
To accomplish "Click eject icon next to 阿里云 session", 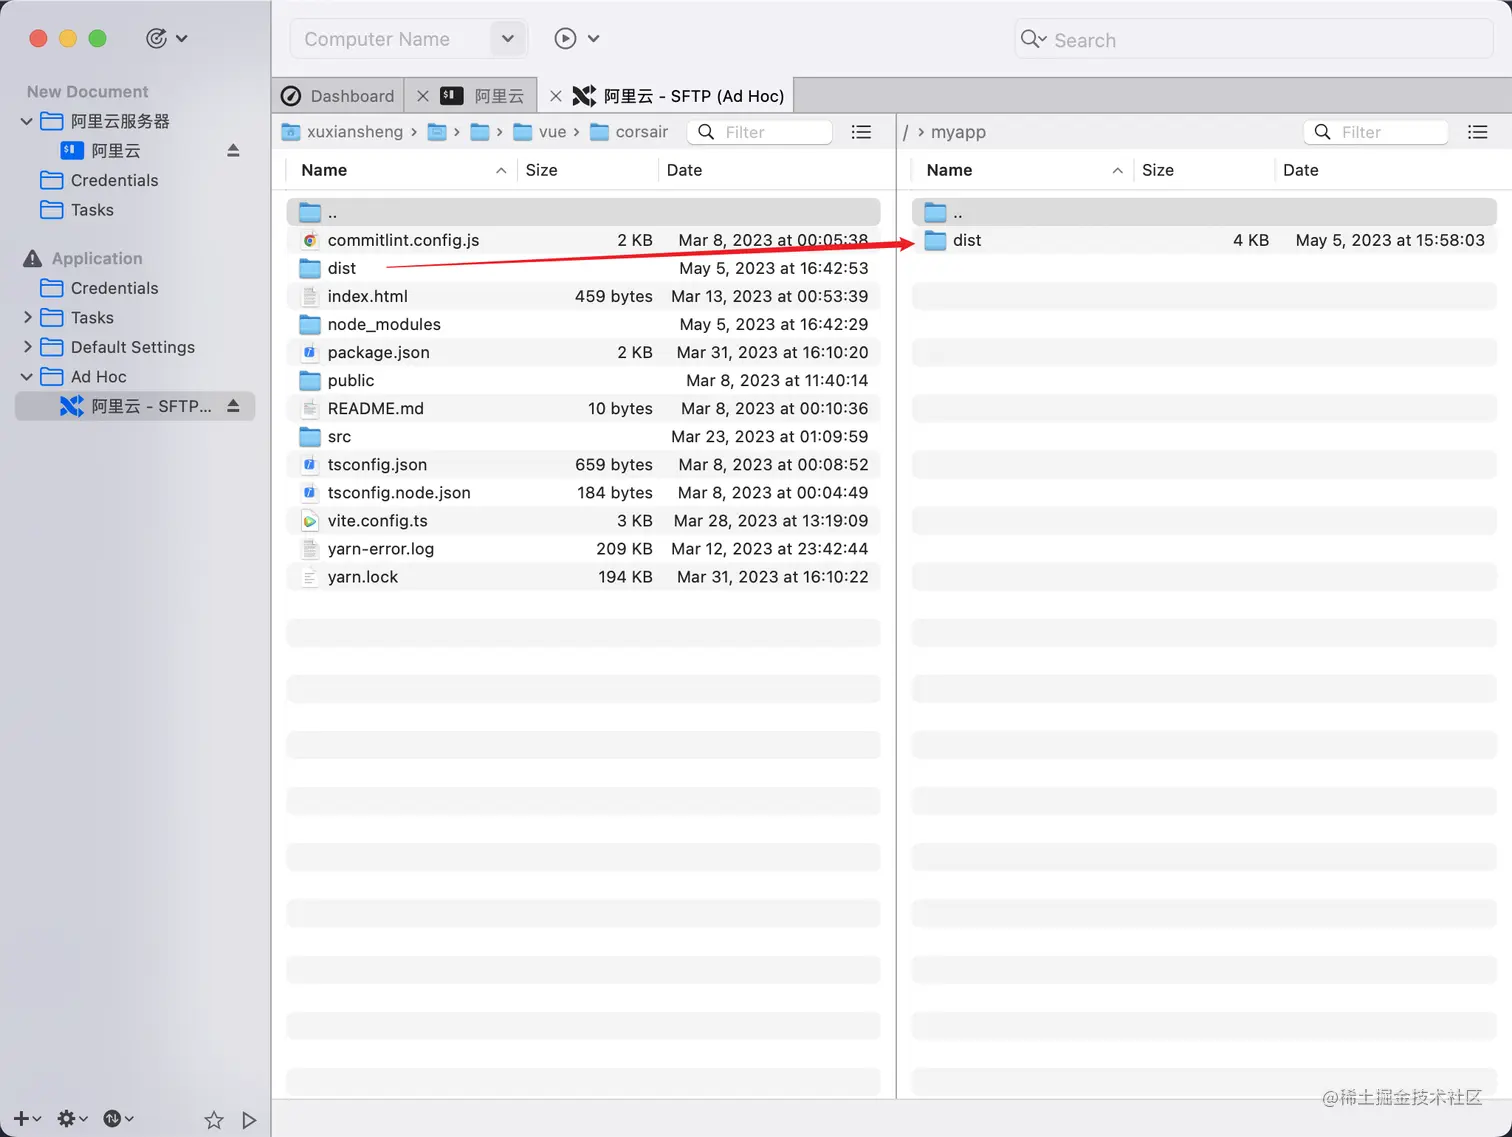I will coord(233,150).
